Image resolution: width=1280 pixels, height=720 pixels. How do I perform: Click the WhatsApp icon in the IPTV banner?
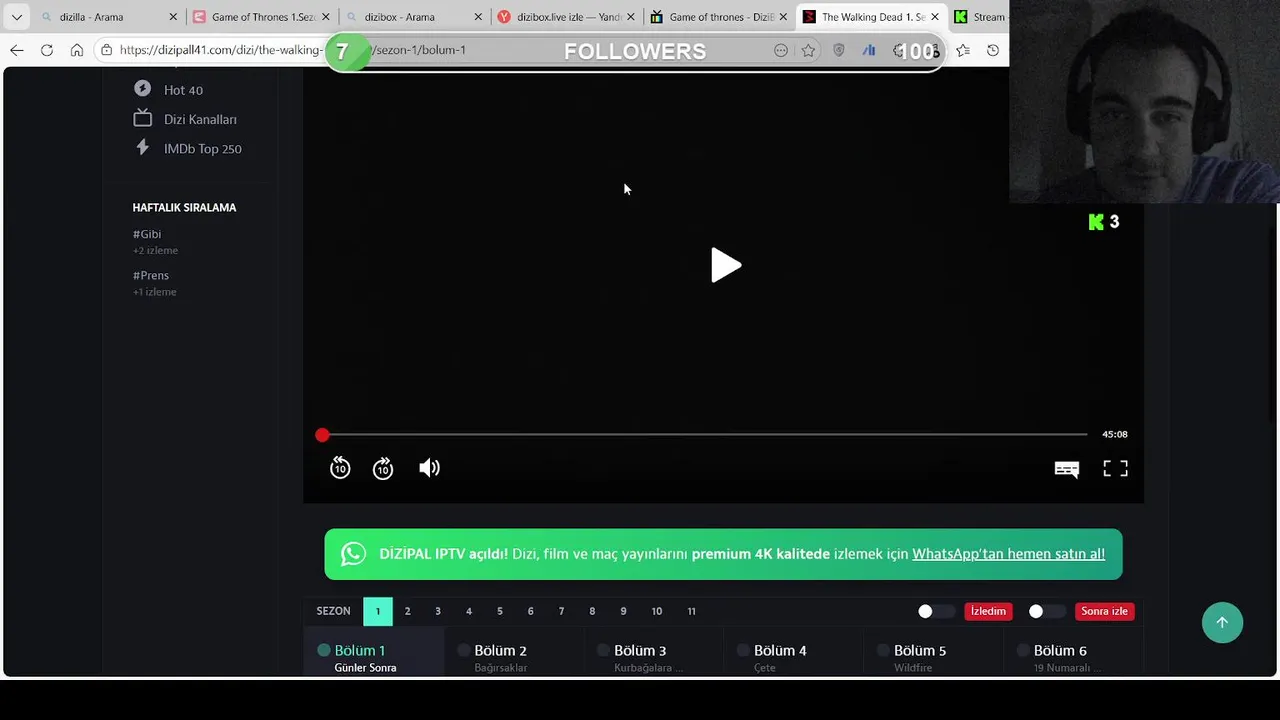(x=353, y=554)
